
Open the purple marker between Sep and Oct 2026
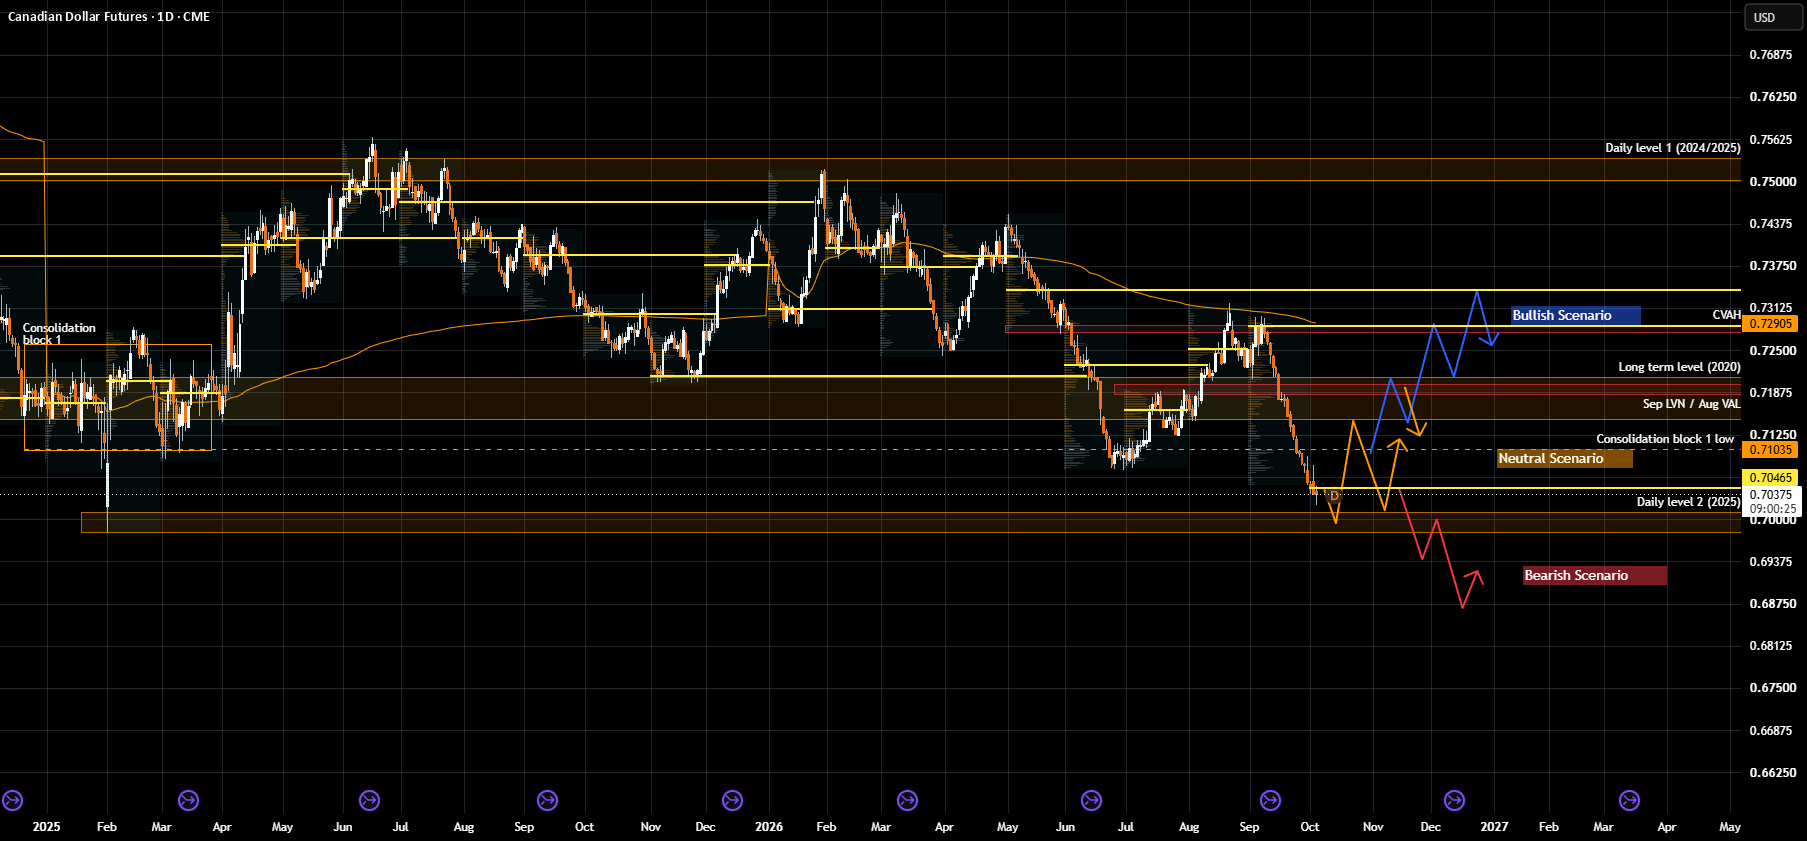coord(1270,800)
